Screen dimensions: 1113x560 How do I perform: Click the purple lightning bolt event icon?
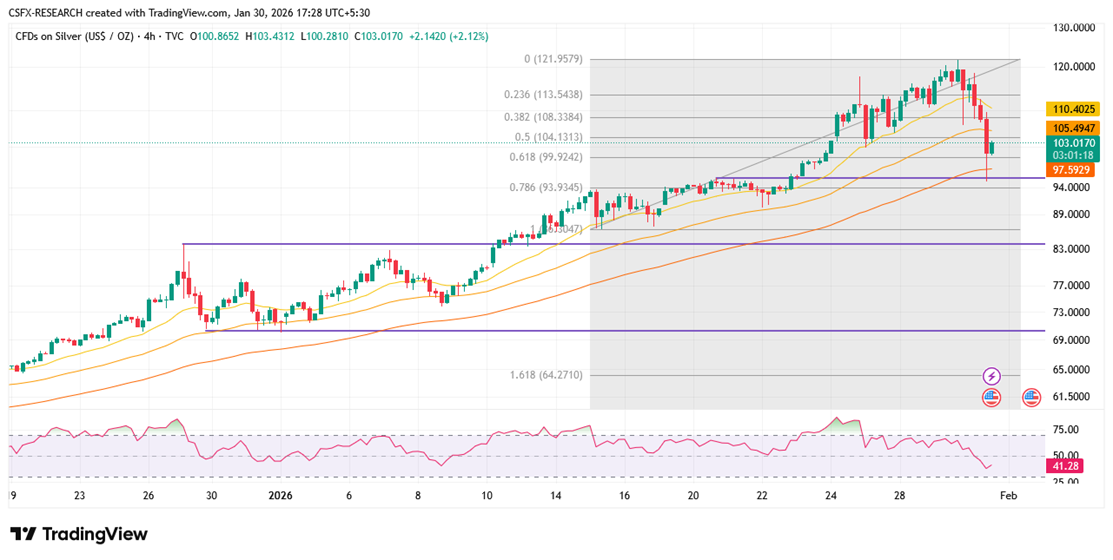[991, 376]
